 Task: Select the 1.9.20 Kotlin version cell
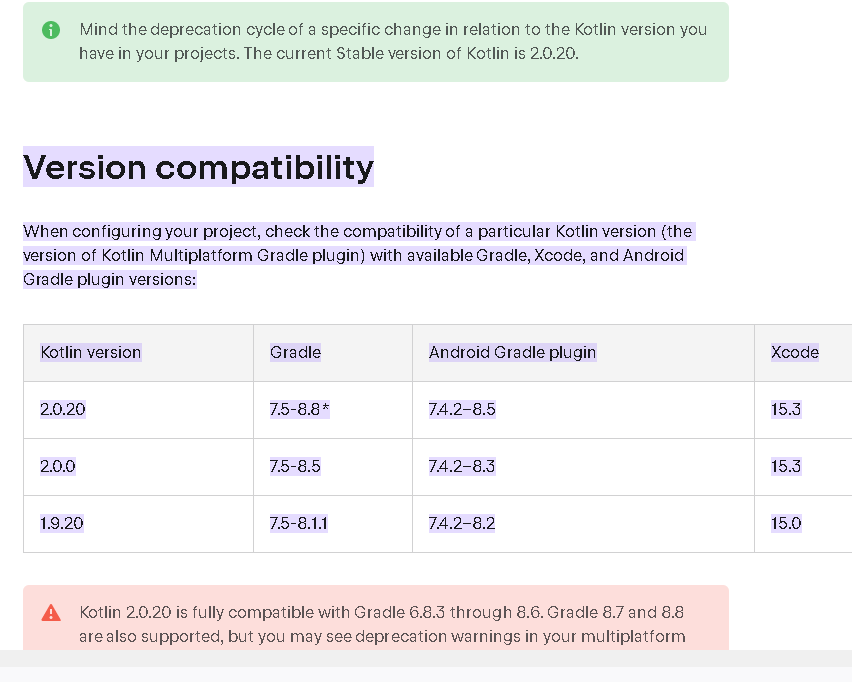tap(62, 523)
